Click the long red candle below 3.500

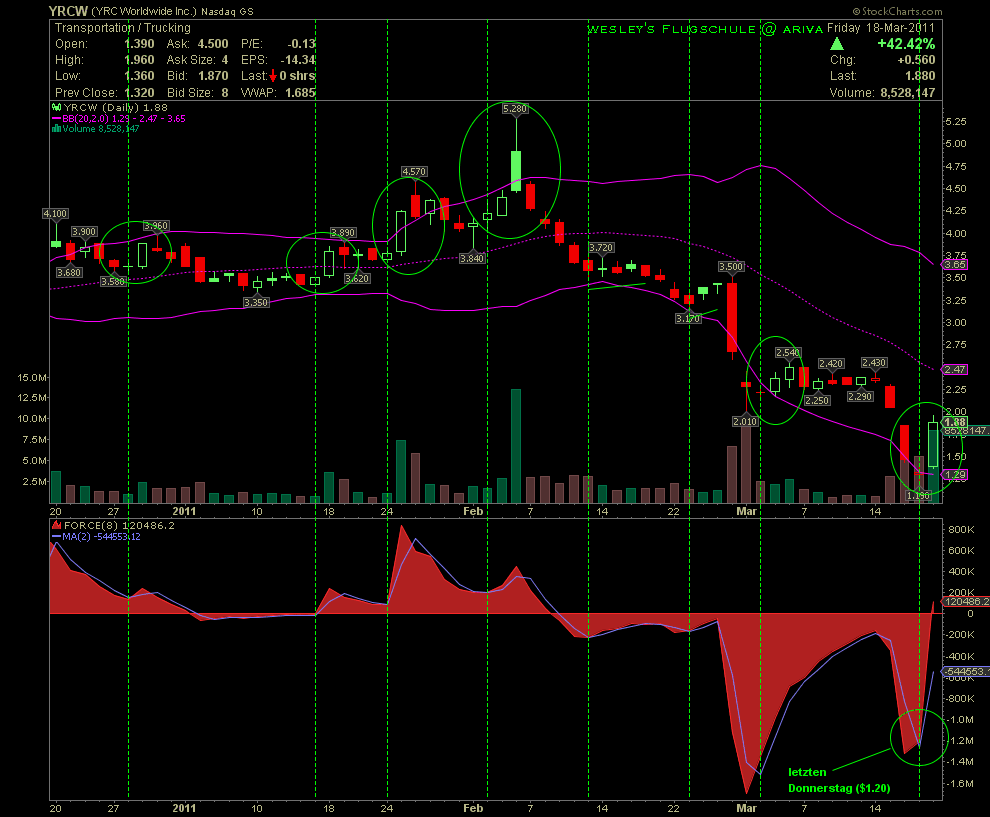(732, 317)
